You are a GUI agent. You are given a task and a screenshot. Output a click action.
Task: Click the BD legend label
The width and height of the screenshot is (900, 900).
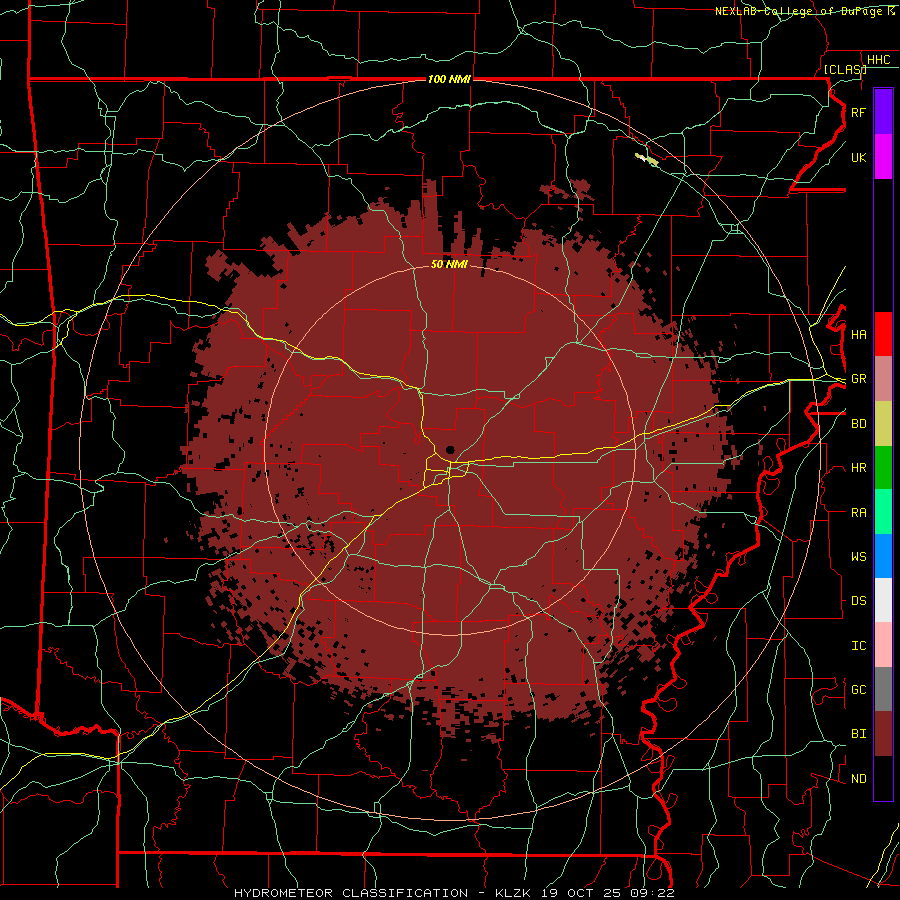click(x=858, y=424)
